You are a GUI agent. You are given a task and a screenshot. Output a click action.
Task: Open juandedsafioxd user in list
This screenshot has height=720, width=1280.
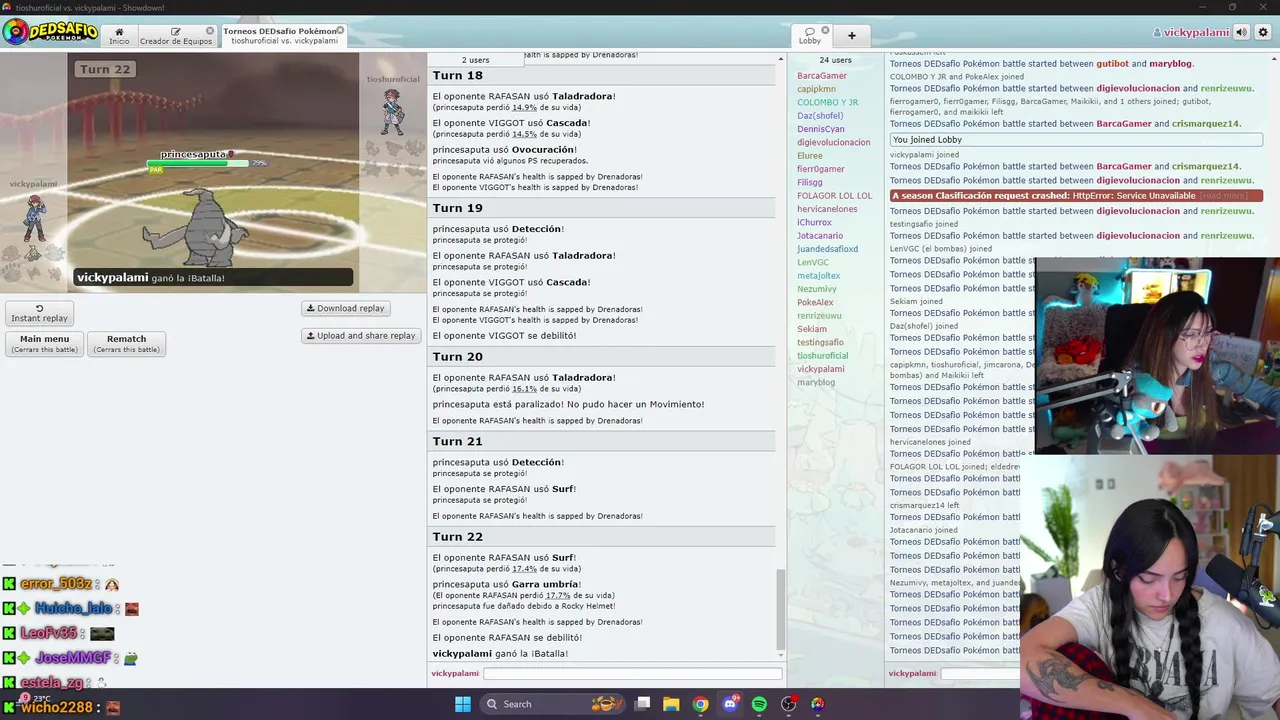pos(828,249)
